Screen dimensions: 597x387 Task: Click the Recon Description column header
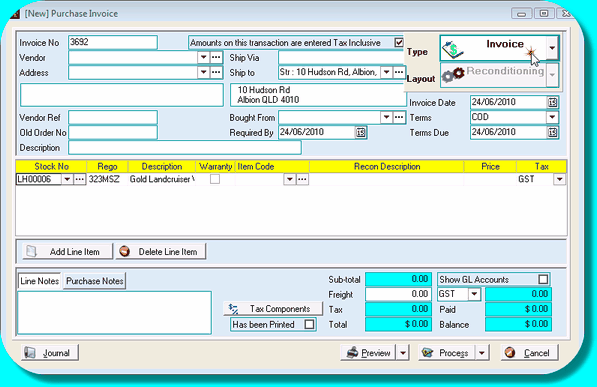coord(387,166)
